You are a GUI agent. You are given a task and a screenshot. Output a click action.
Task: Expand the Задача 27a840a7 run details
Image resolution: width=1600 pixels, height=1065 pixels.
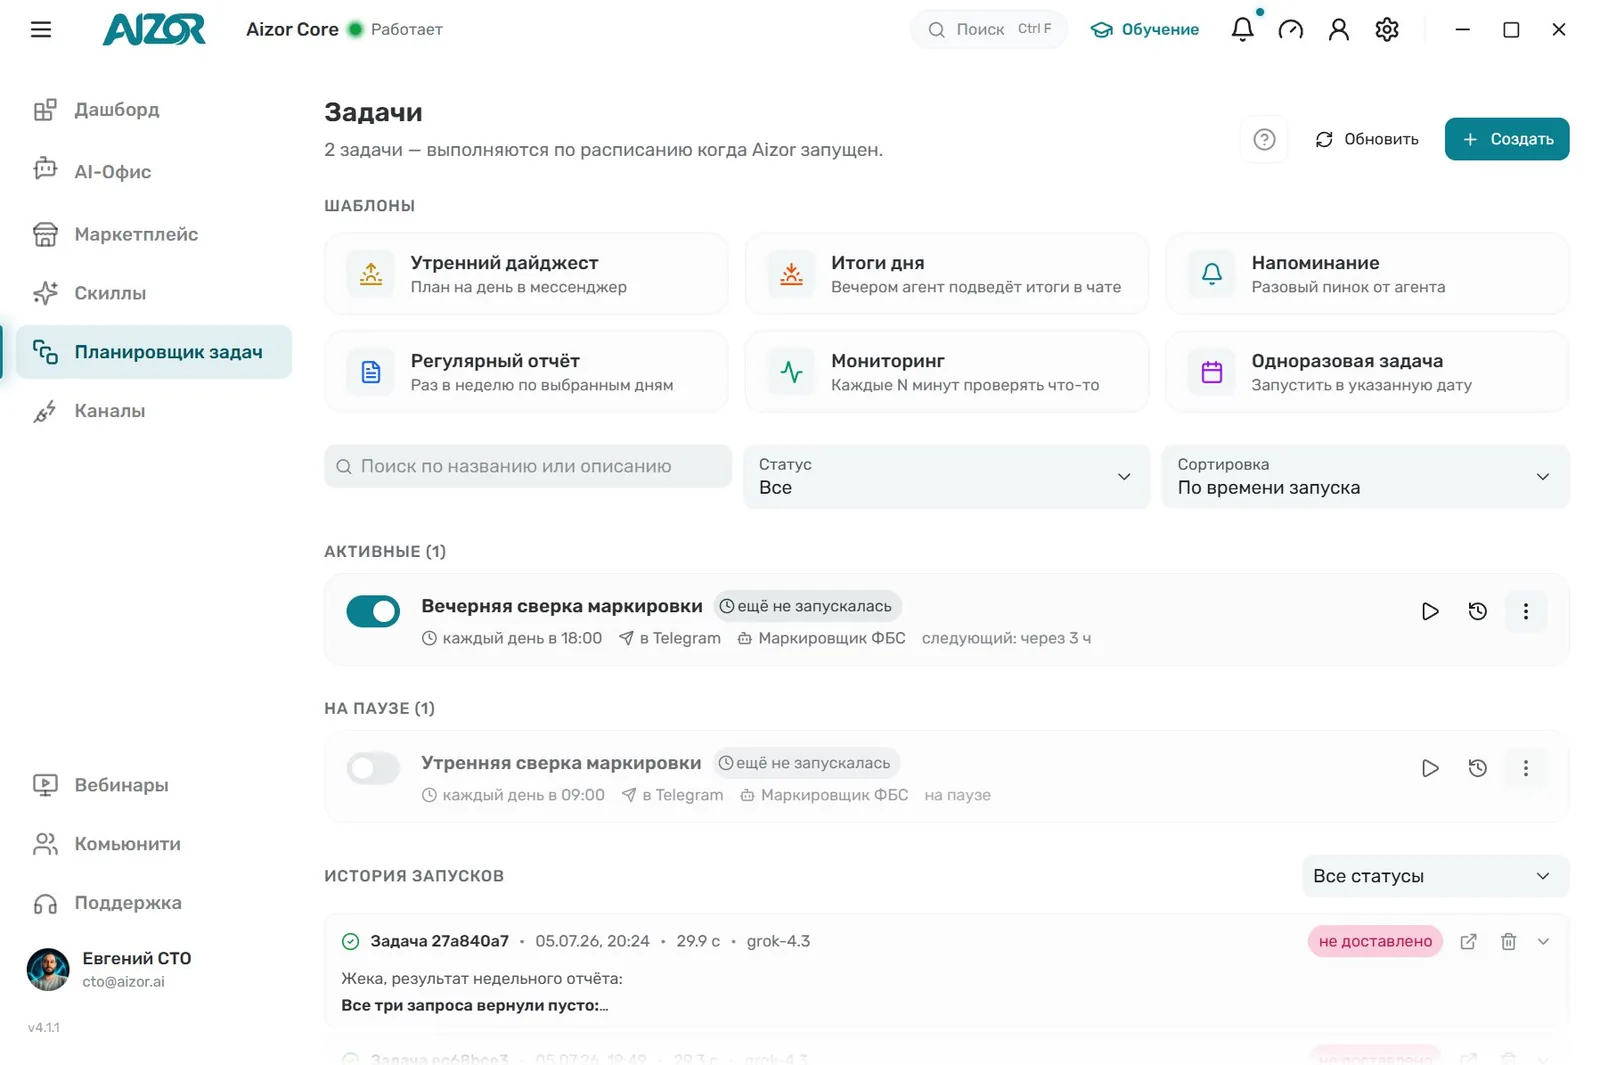tap(1543, 941)
